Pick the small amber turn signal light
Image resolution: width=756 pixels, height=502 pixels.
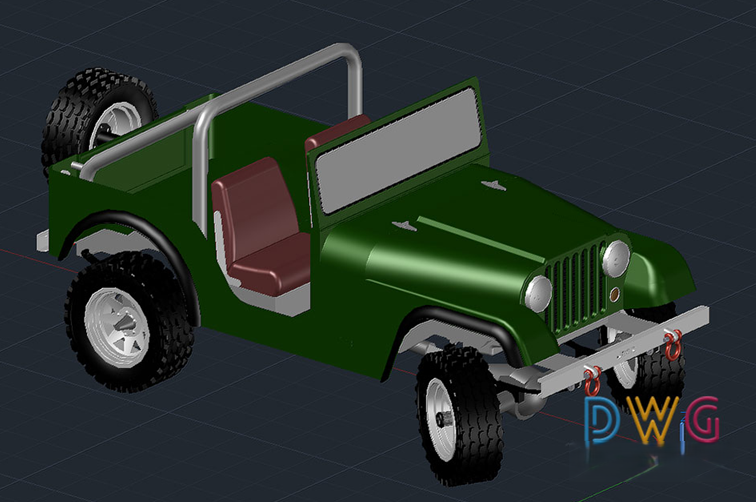pyautogui.click(x=615, y=294)
